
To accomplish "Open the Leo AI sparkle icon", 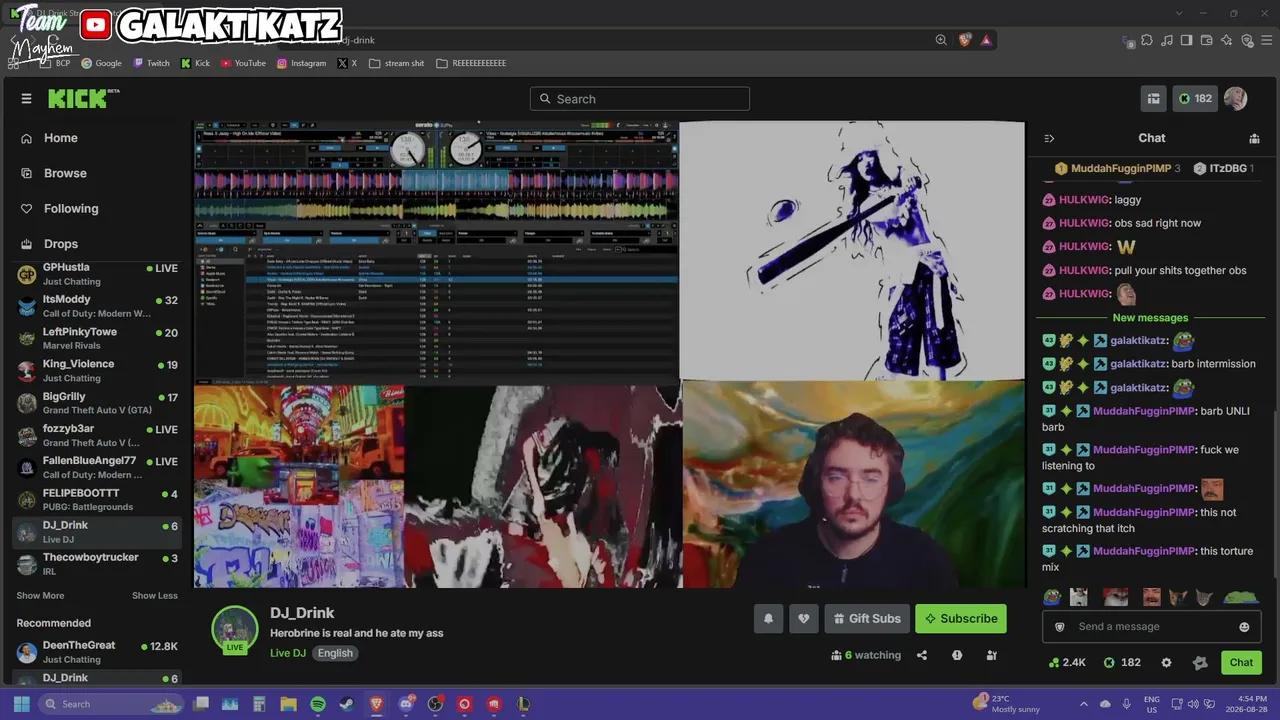I will tap(1227, 40).
